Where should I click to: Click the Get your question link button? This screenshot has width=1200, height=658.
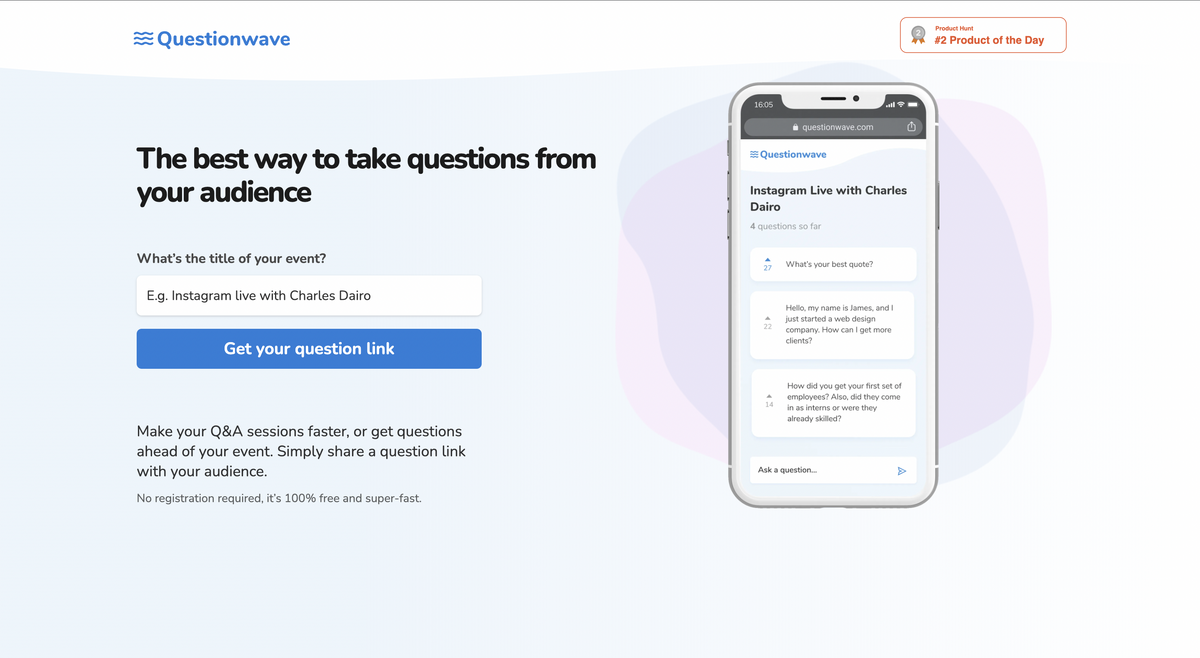[x=309, y=349]
